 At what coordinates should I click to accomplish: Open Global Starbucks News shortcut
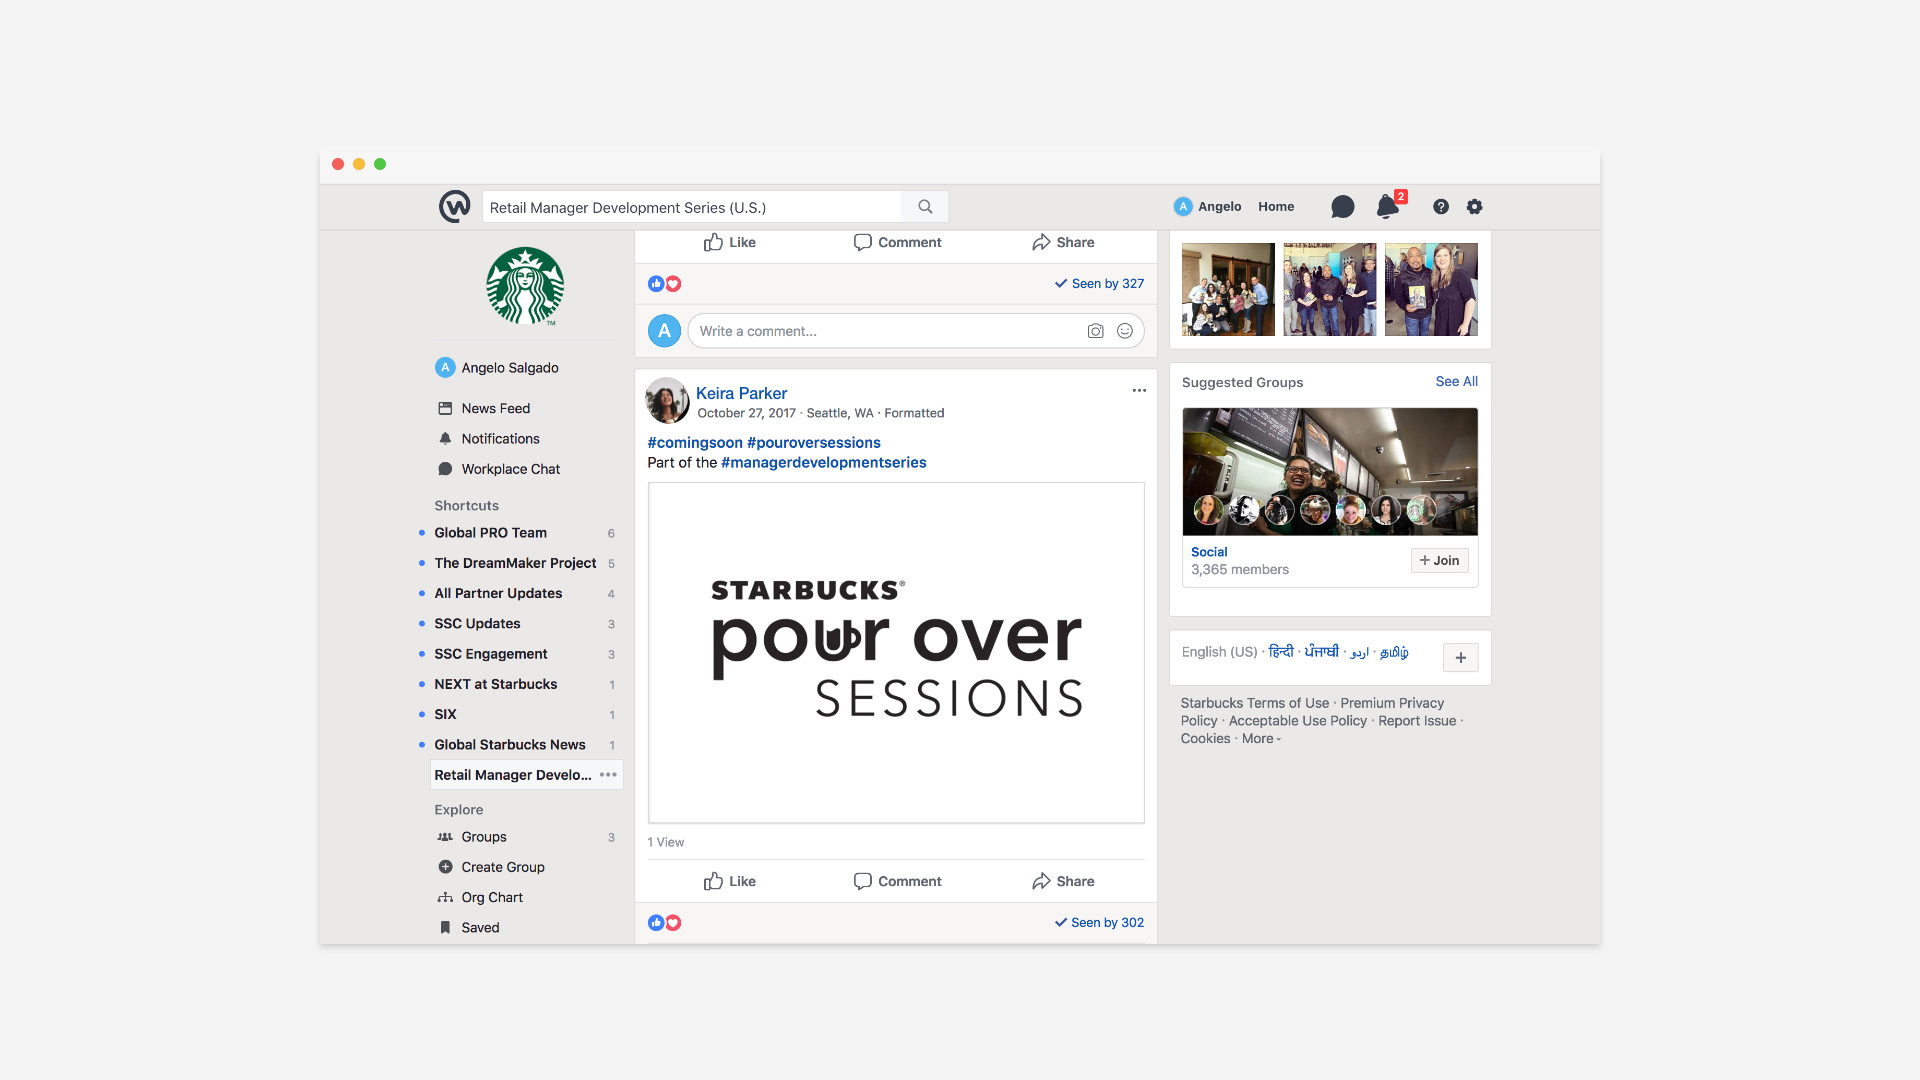pos(509,745)
